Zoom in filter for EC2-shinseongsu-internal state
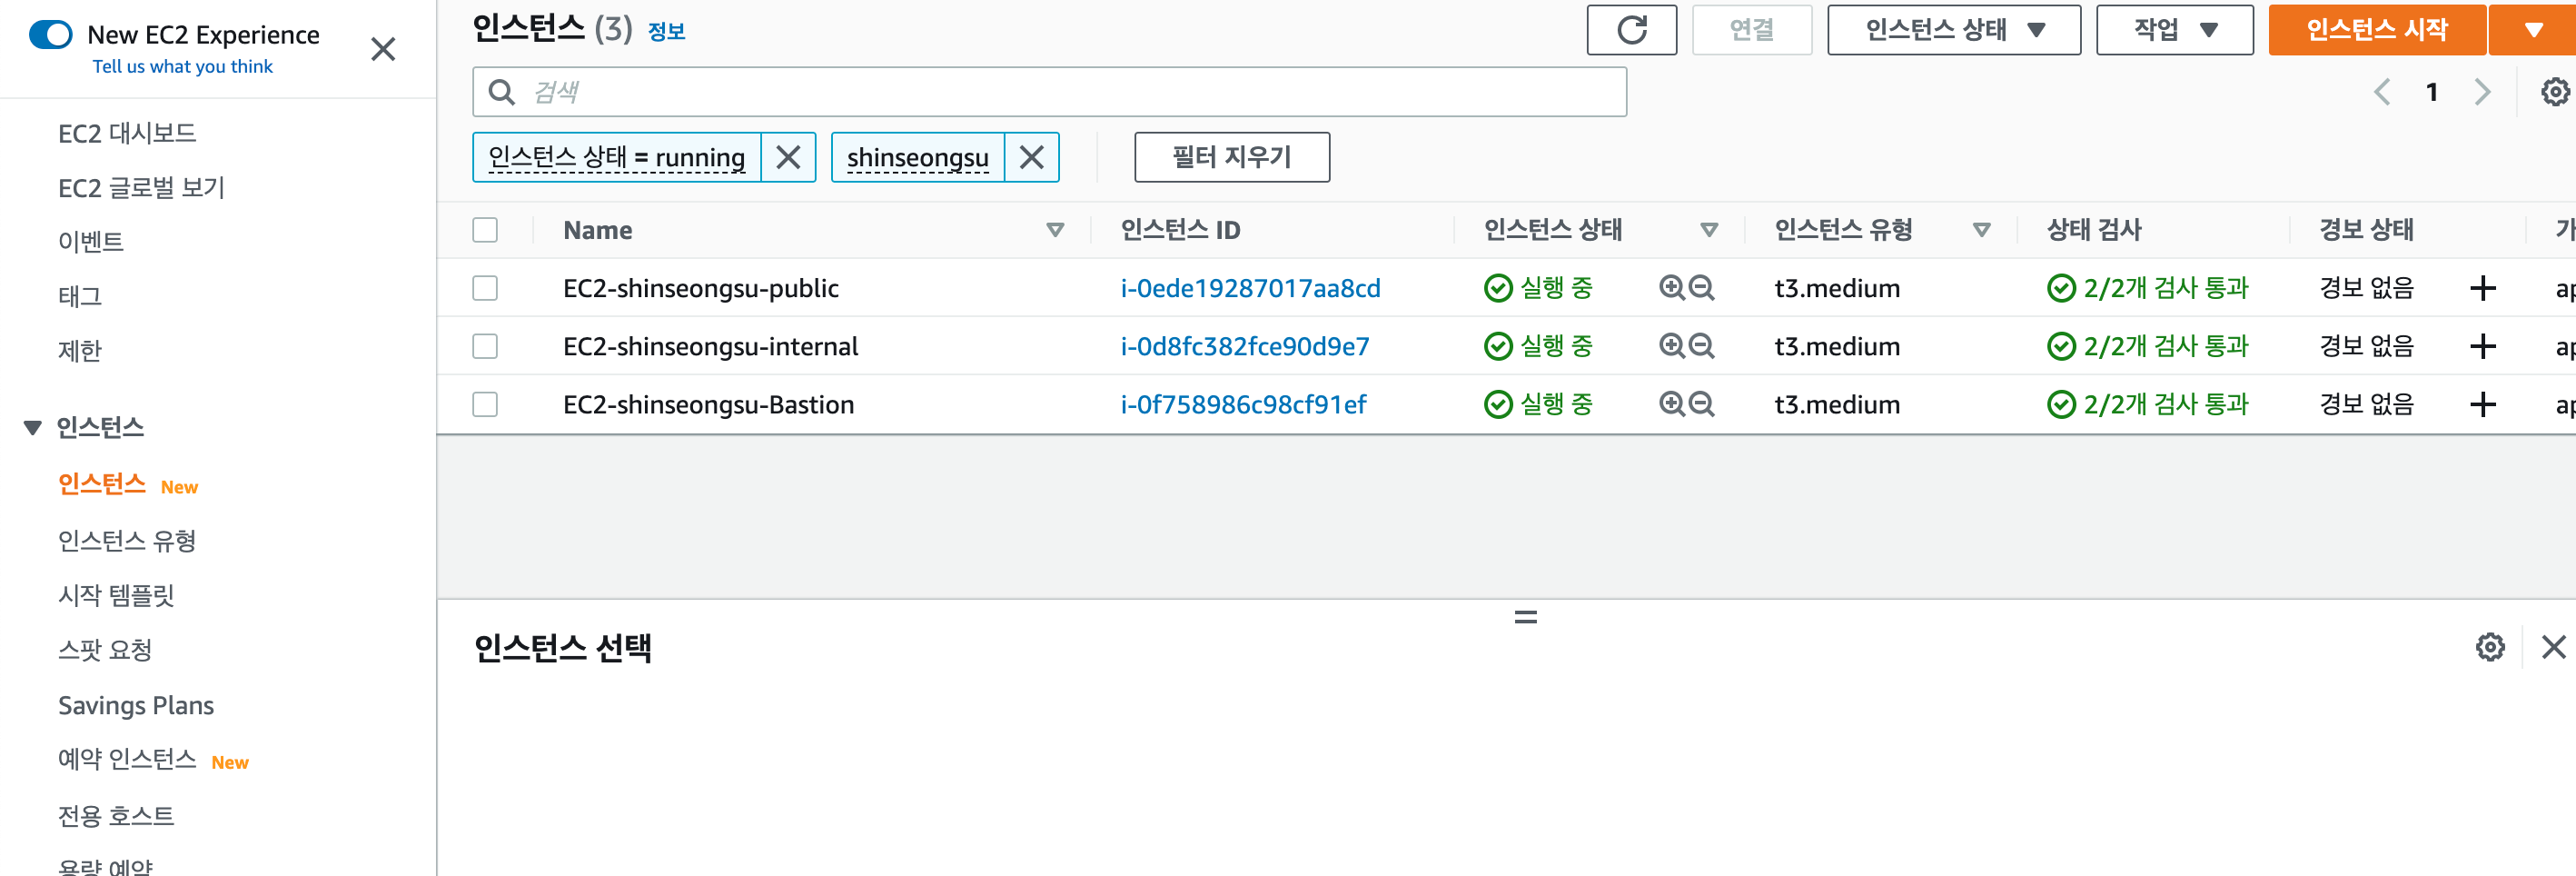This screenshot has height=876, width=2576. 1671,346
